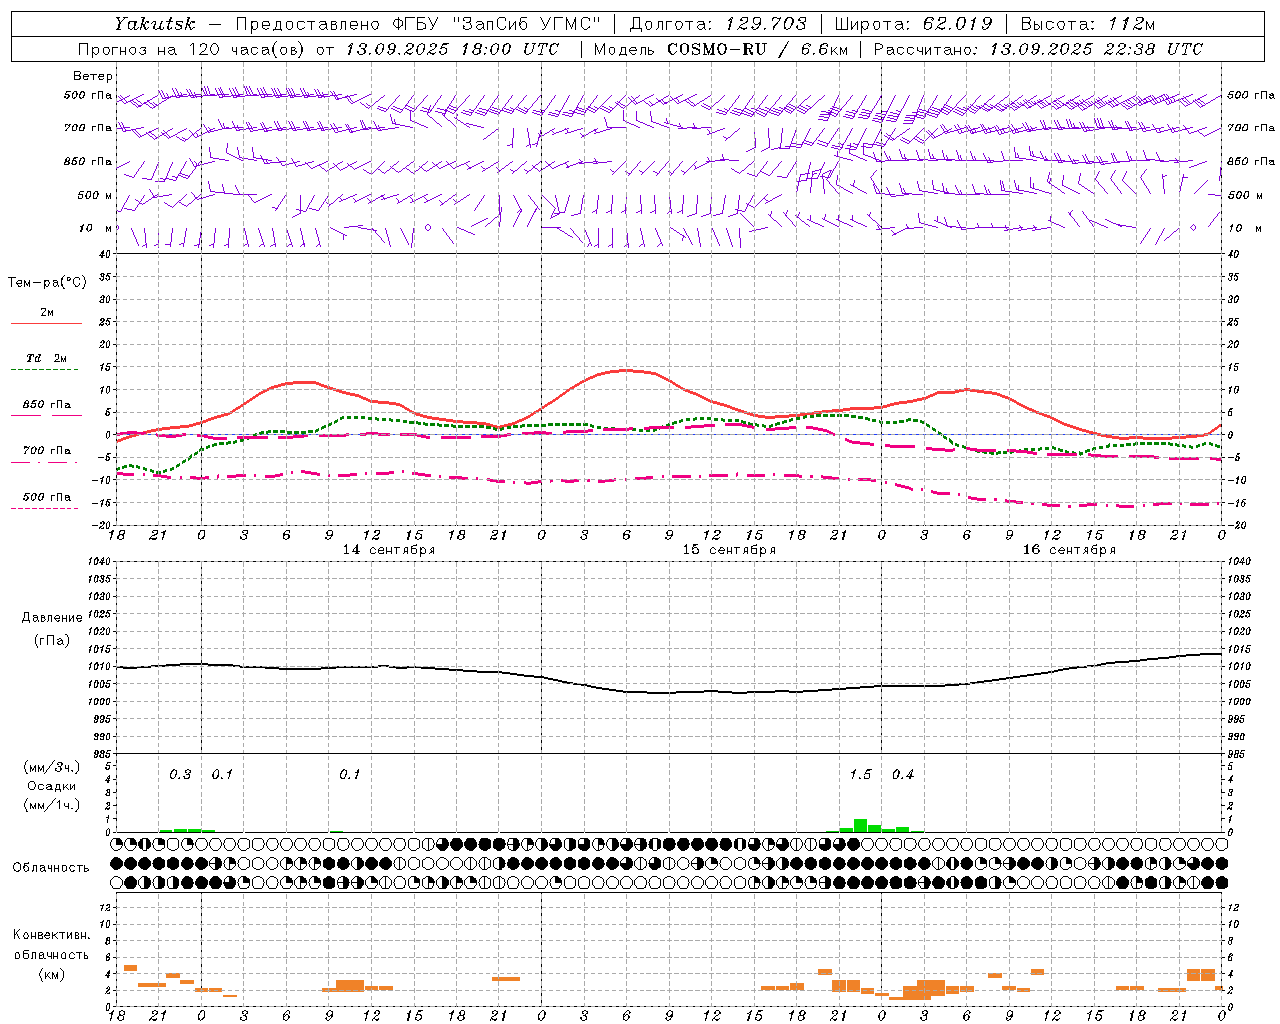Click the 0.4 precipitation value

(x=903, y=775)
